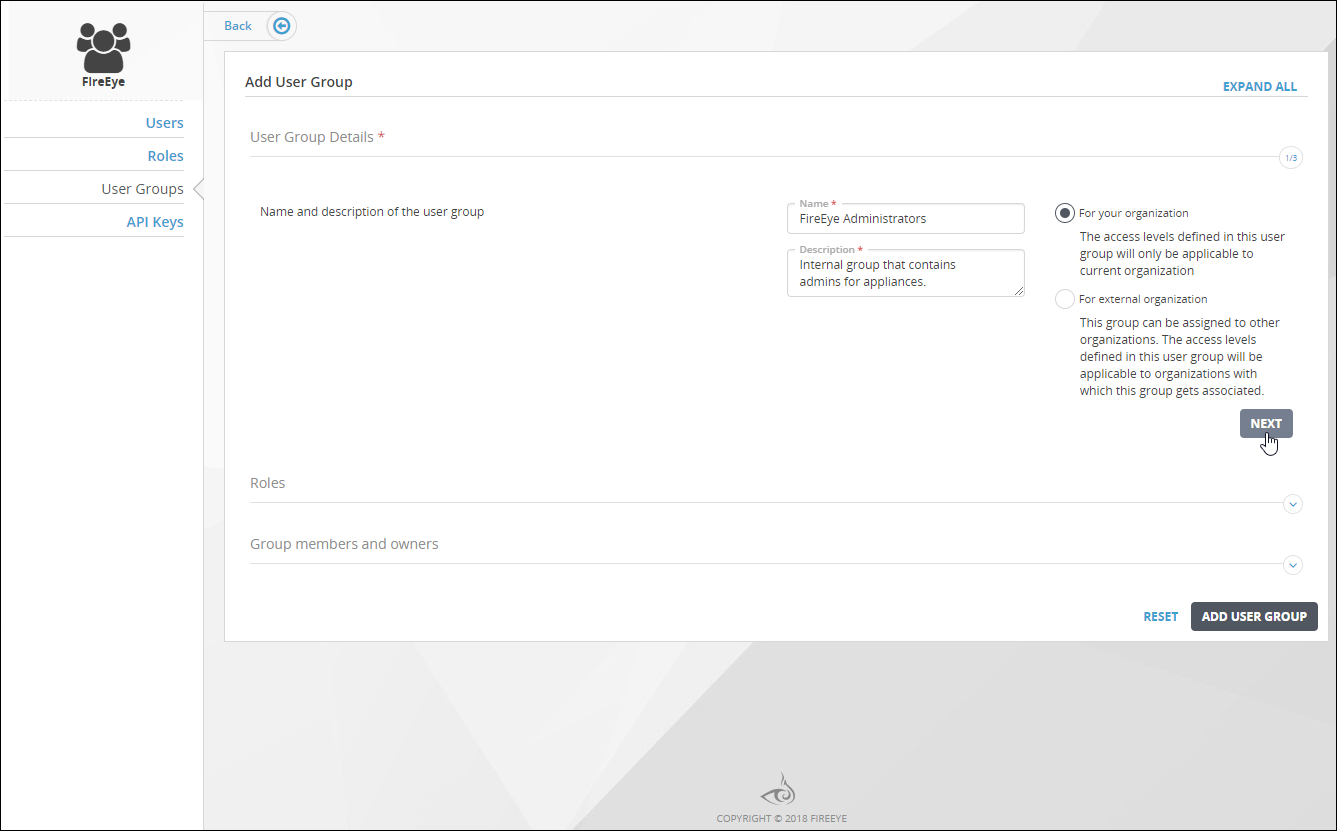Viewport: 1337px width, 831px height.
Task: Click the Roles section header text
Action: [268, 483]
